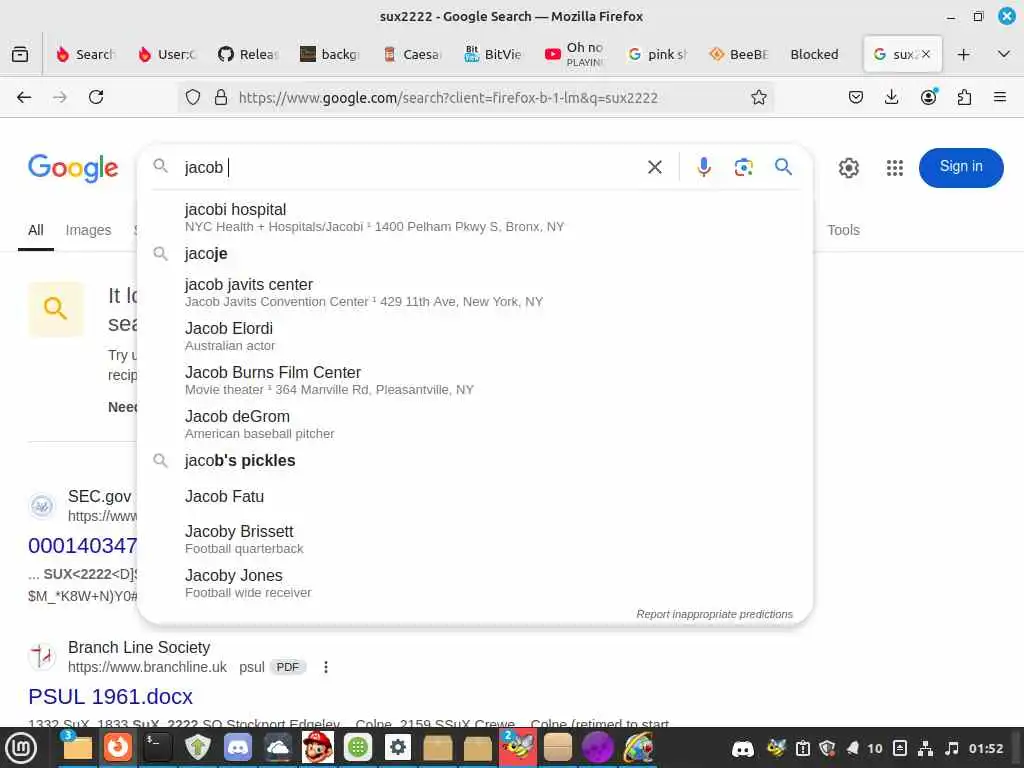The image size is (1024, 768).
Task: Go forward to the next page
Action: click(x=60, y=97)
